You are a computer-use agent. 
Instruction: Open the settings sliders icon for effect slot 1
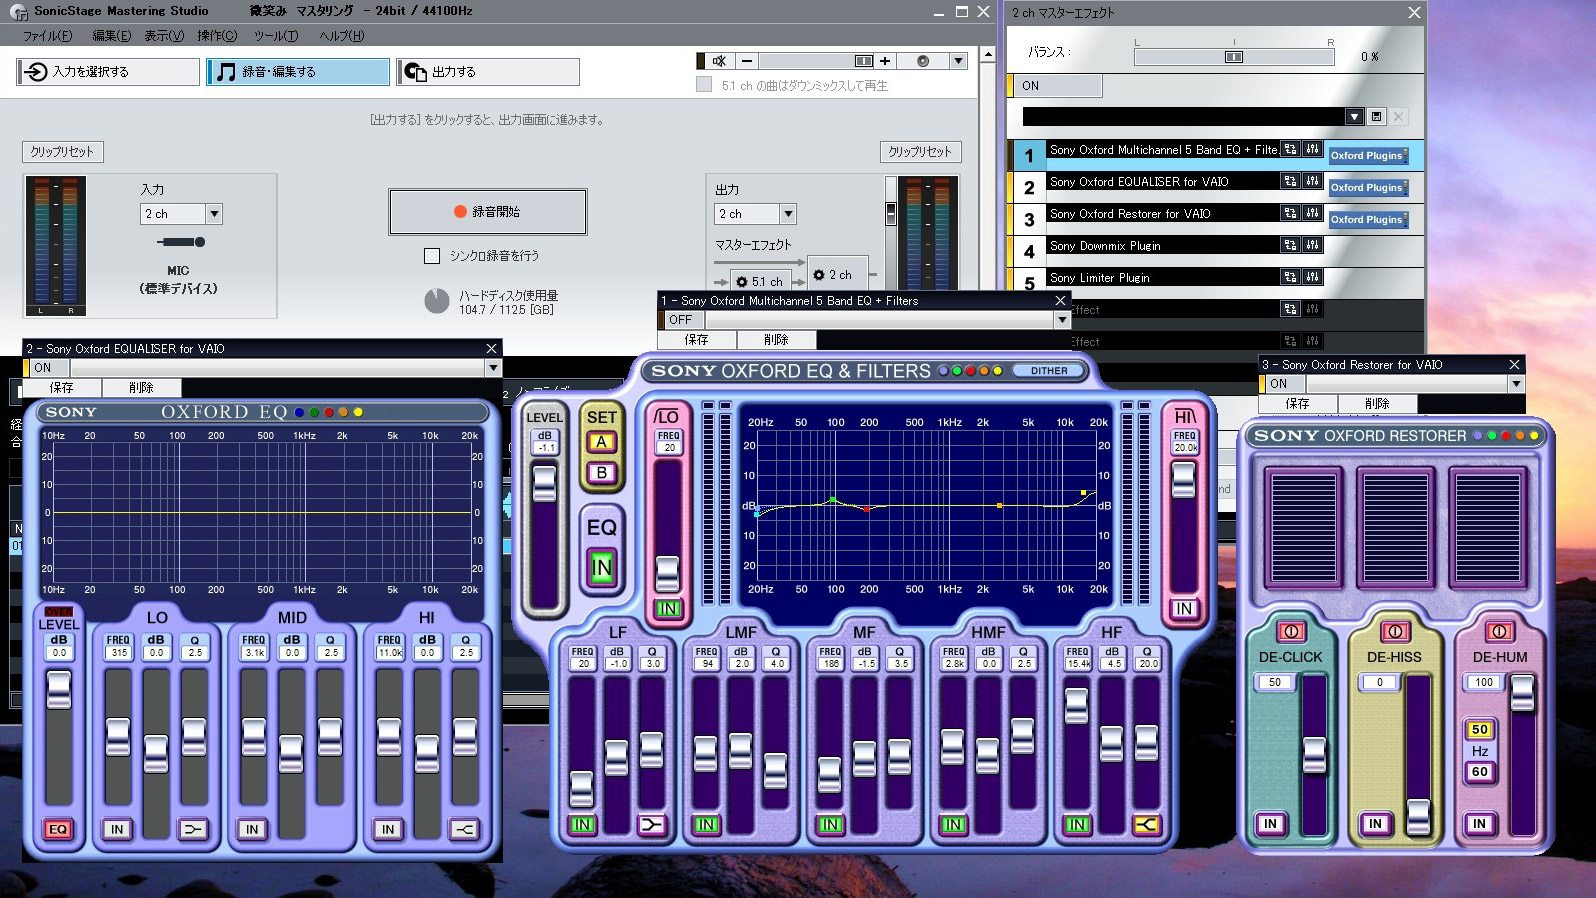[x=1312, y=149]
